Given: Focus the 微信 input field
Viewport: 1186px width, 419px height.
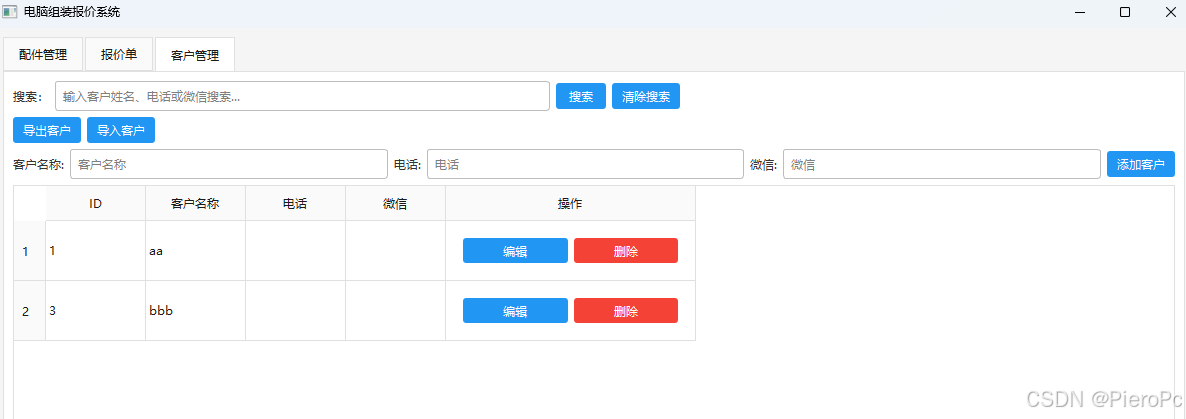Looking at the screenshot, I should click(x=942, y=164).
